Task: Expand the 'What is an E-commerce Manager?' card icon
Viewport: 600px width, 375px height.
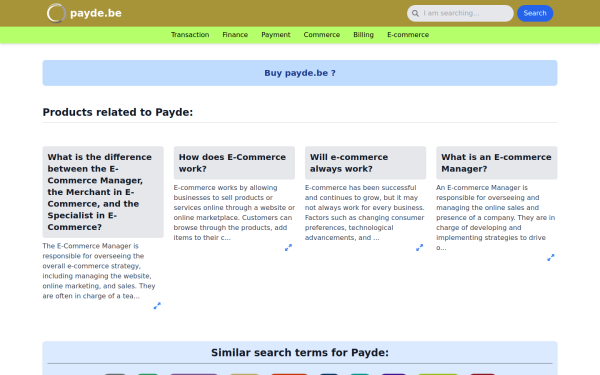Action: [x=551, y=258]
